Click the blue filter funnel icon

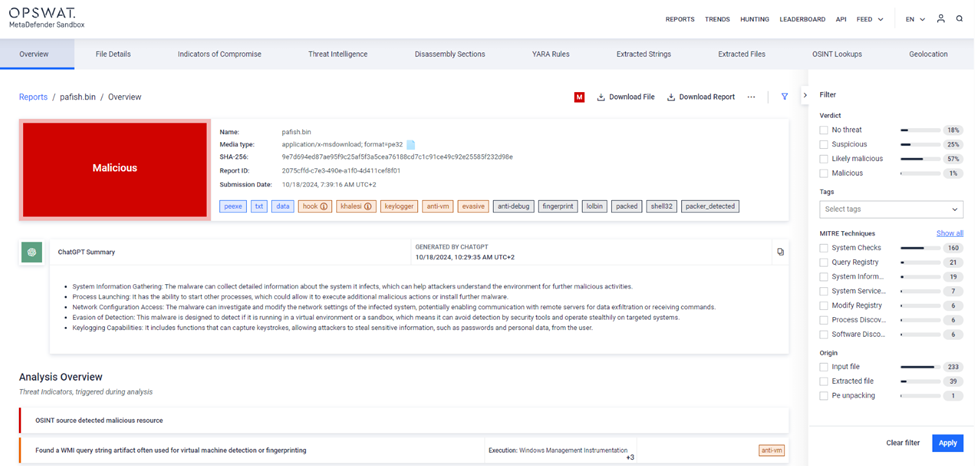click(784, 97)
